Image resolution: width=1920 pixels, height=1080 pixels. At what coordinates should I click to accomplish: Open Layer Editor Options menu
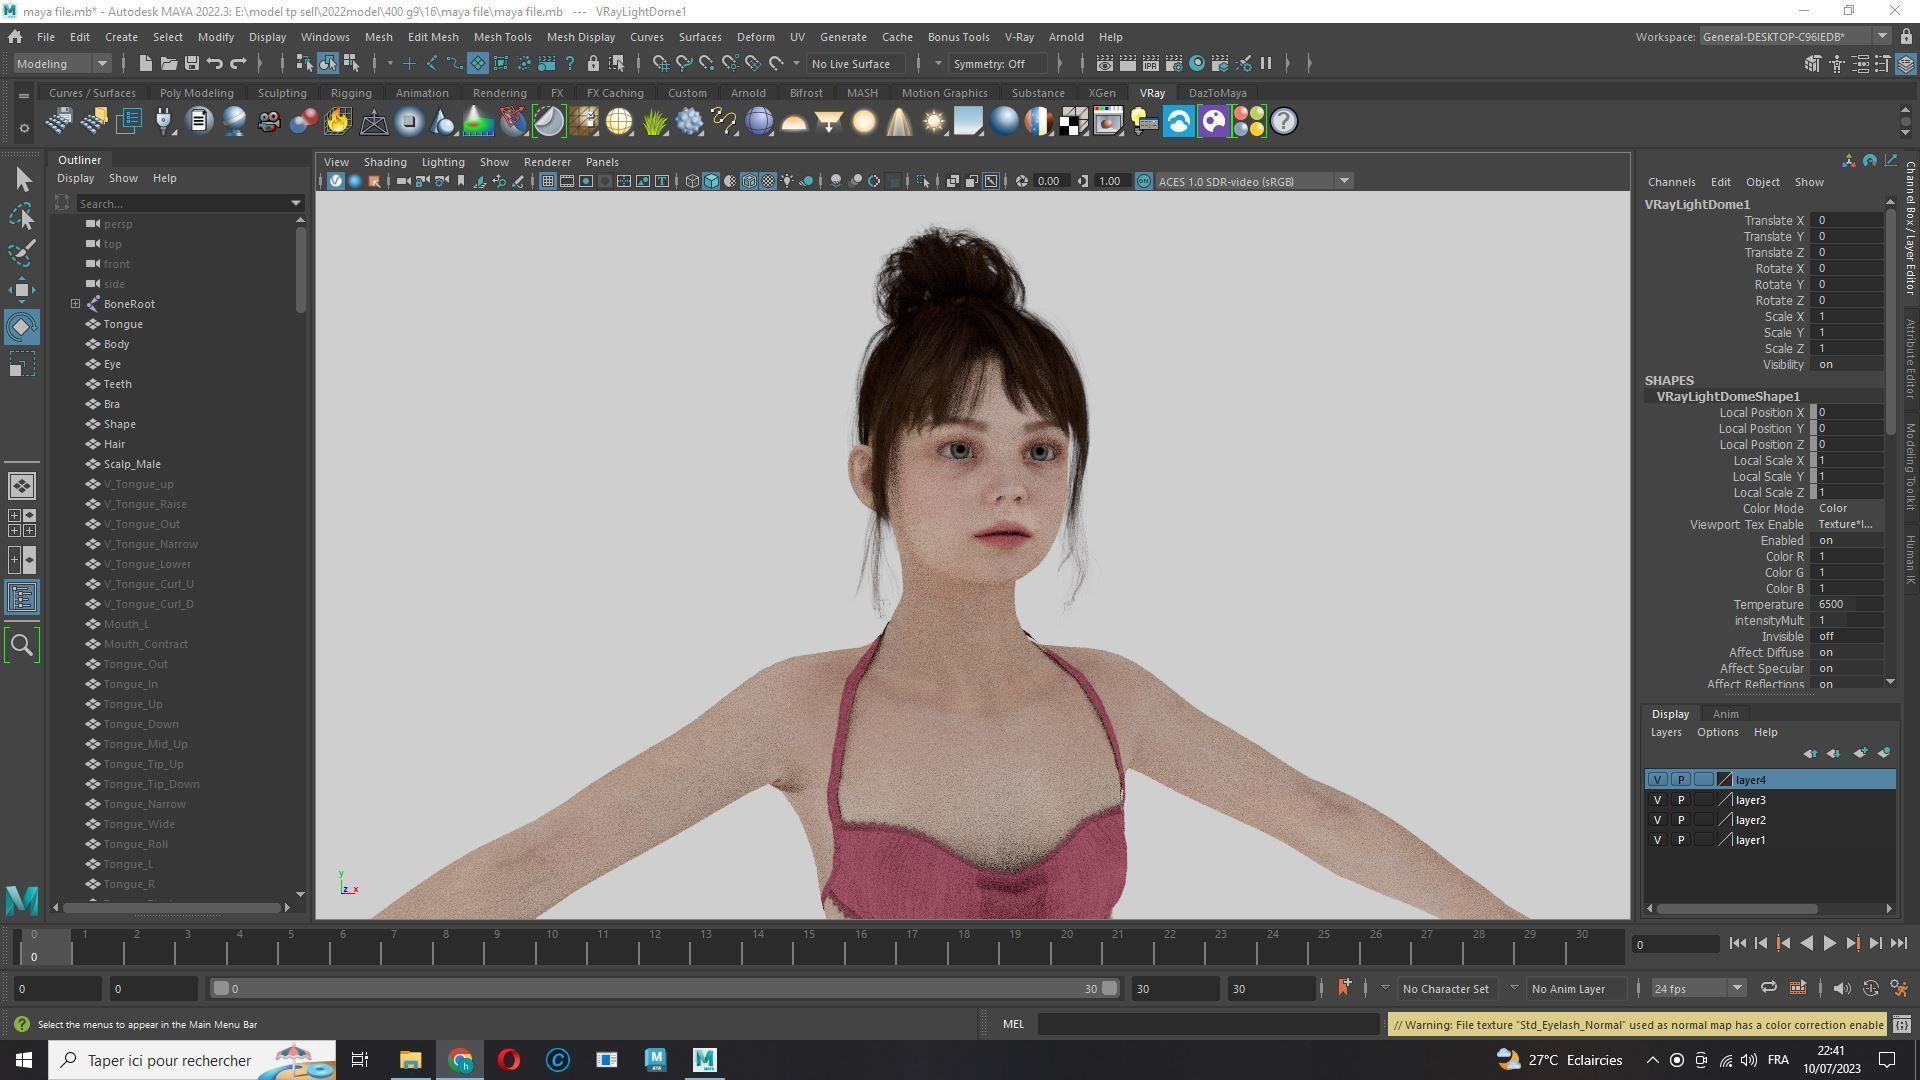(x=1717, y=732)
